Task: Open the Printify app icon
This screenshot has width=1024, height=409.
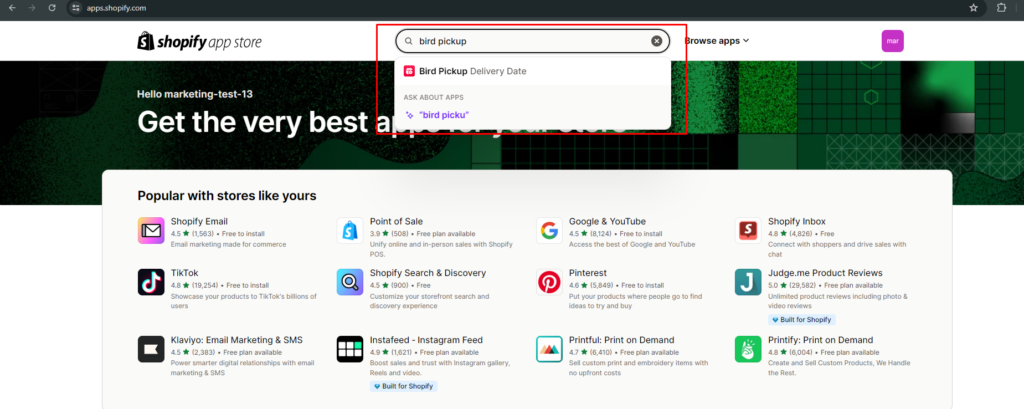Action: coord(748,350)
